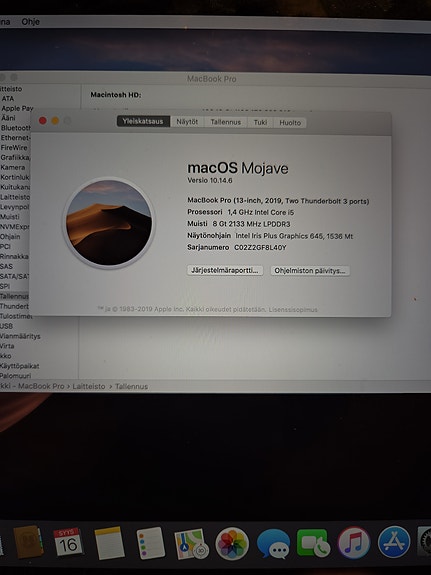Open the Maps app in Dock
This screenshot has height=575, width=431.
[x=191, y=543]
